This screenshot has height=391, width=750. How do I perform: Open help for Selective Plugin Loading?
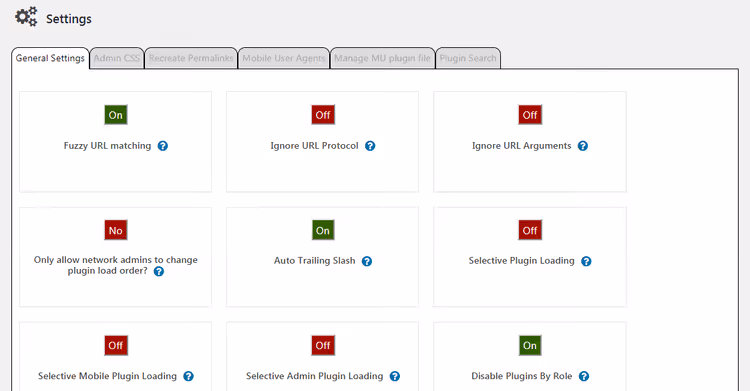586,261
